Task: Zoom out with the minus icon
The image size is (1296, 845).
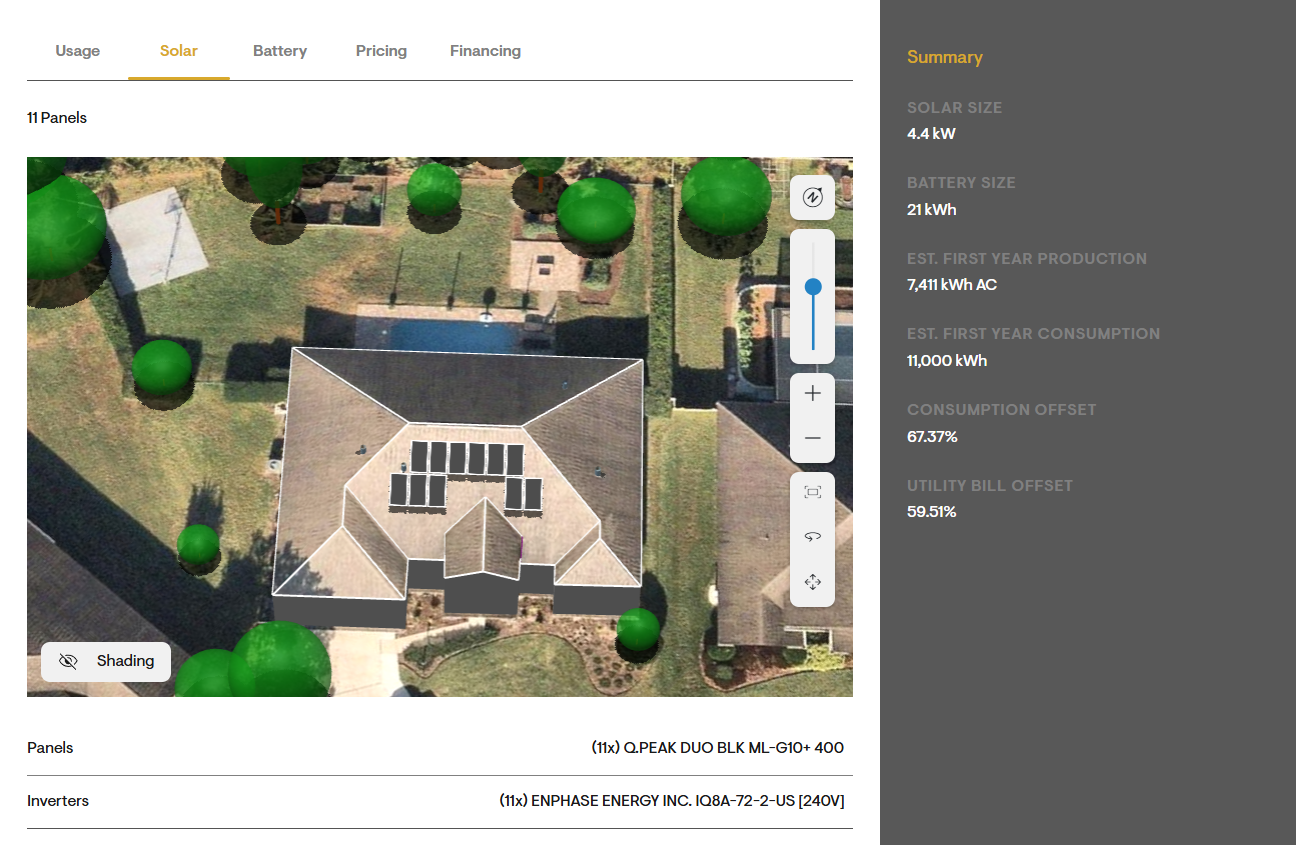Action: (x=812, y=438)
